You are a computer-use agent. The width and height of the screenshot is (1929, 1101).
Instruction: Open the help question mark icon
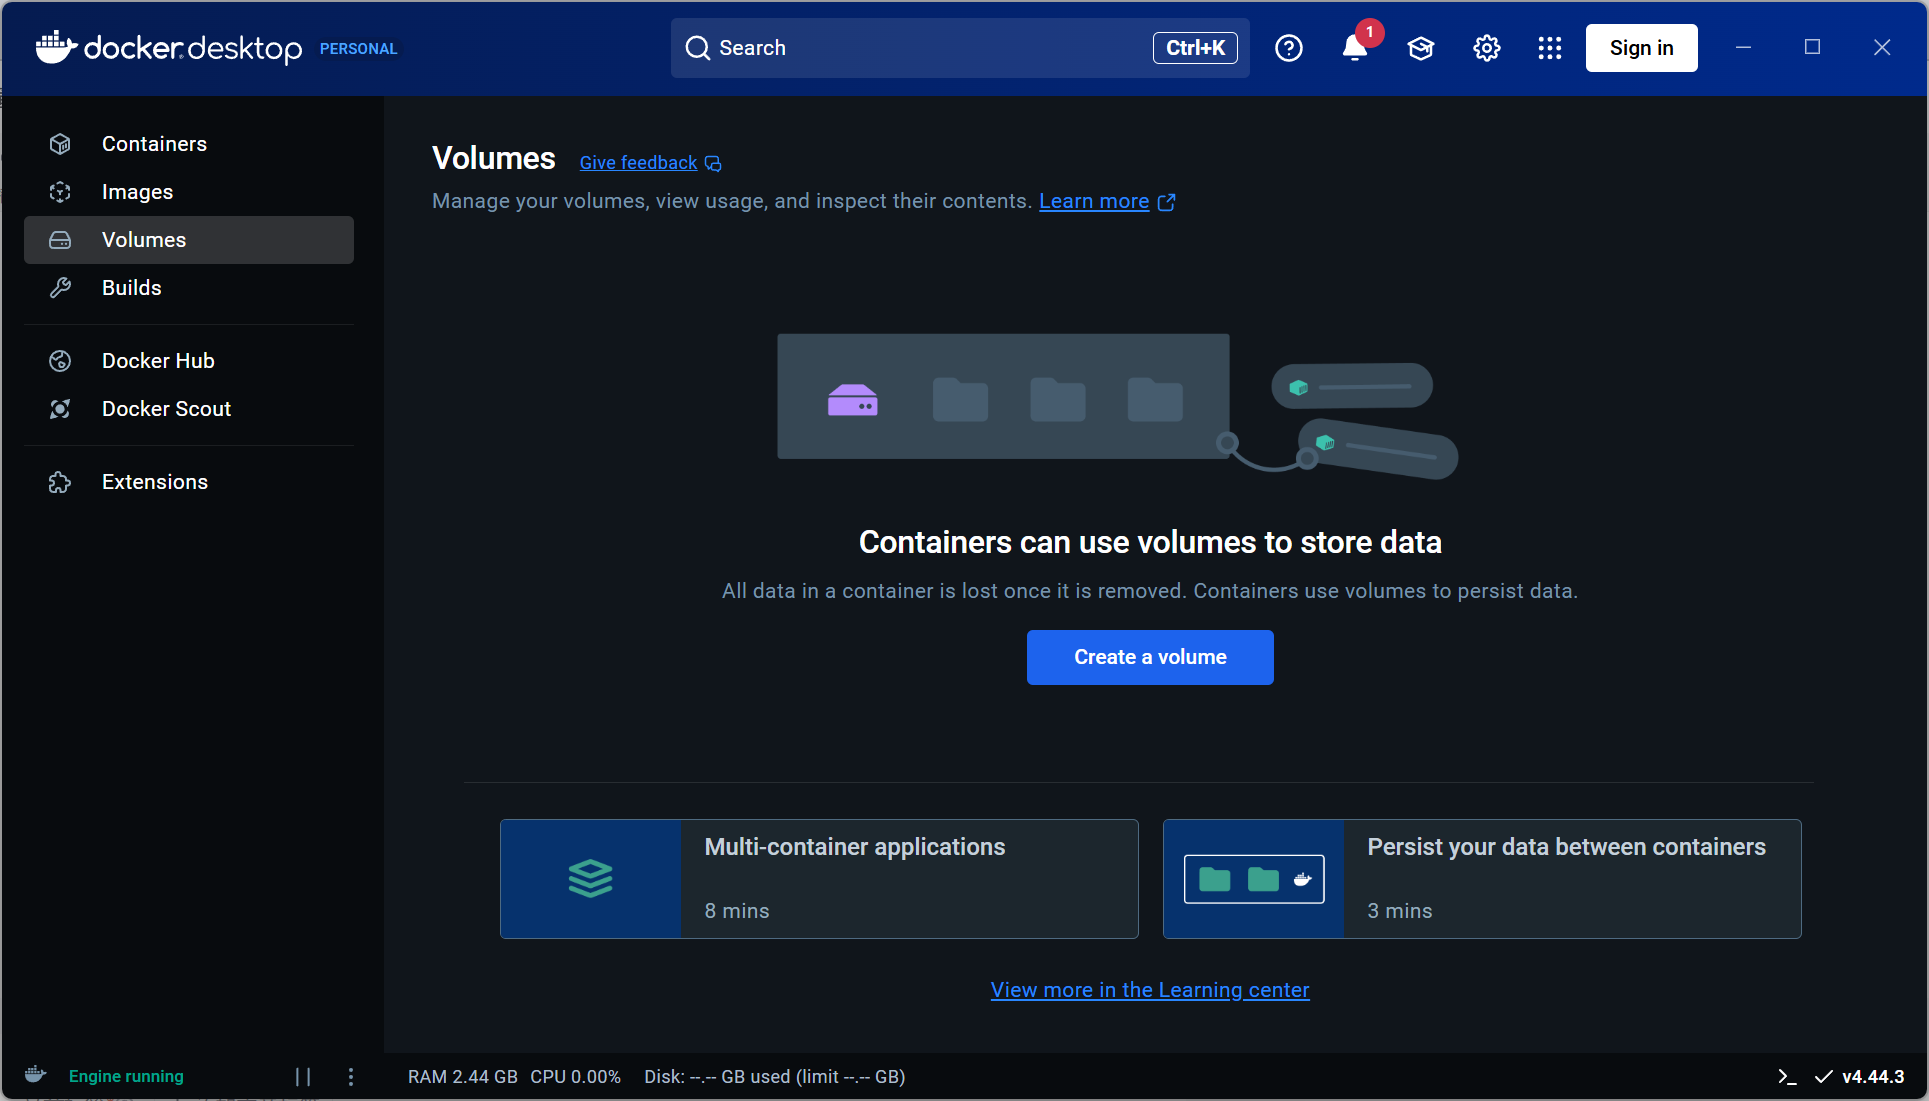point(1289,48)
